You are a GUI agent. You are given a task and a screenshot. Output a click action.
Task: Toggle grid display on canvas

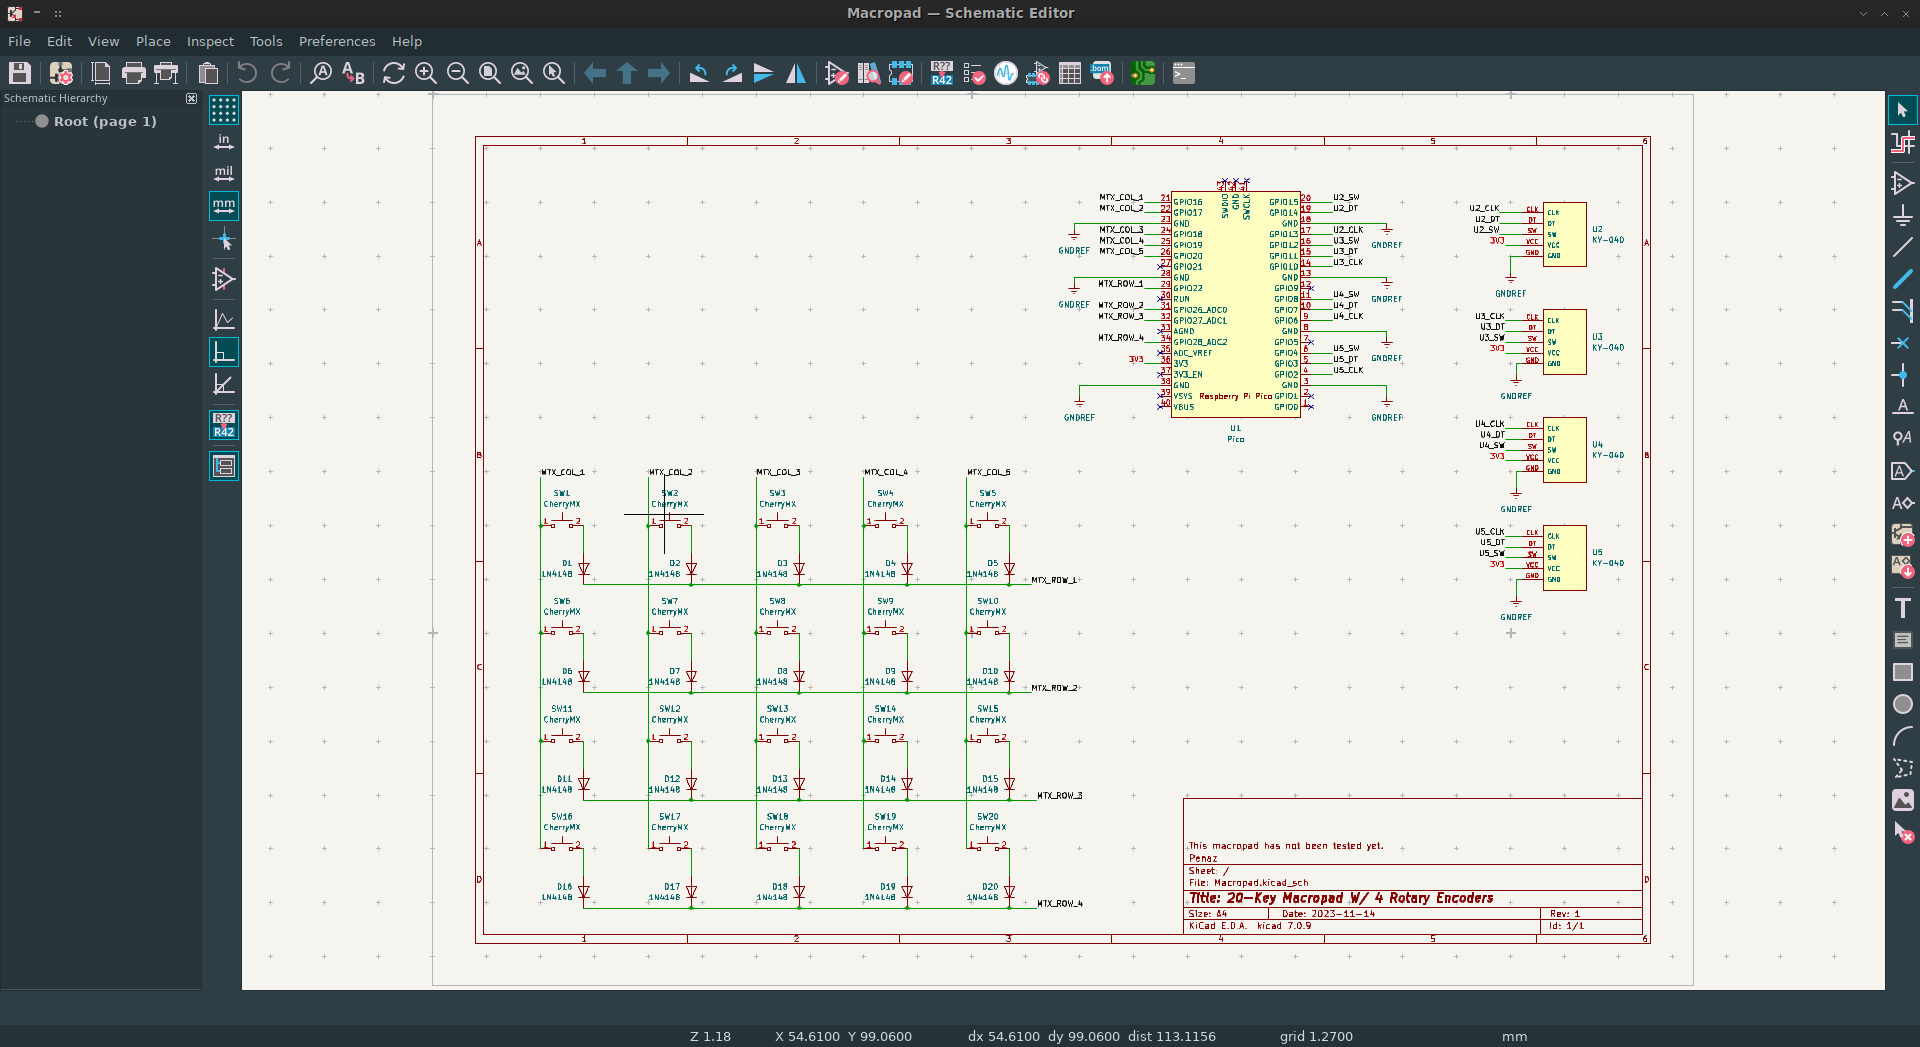(224, 109)
